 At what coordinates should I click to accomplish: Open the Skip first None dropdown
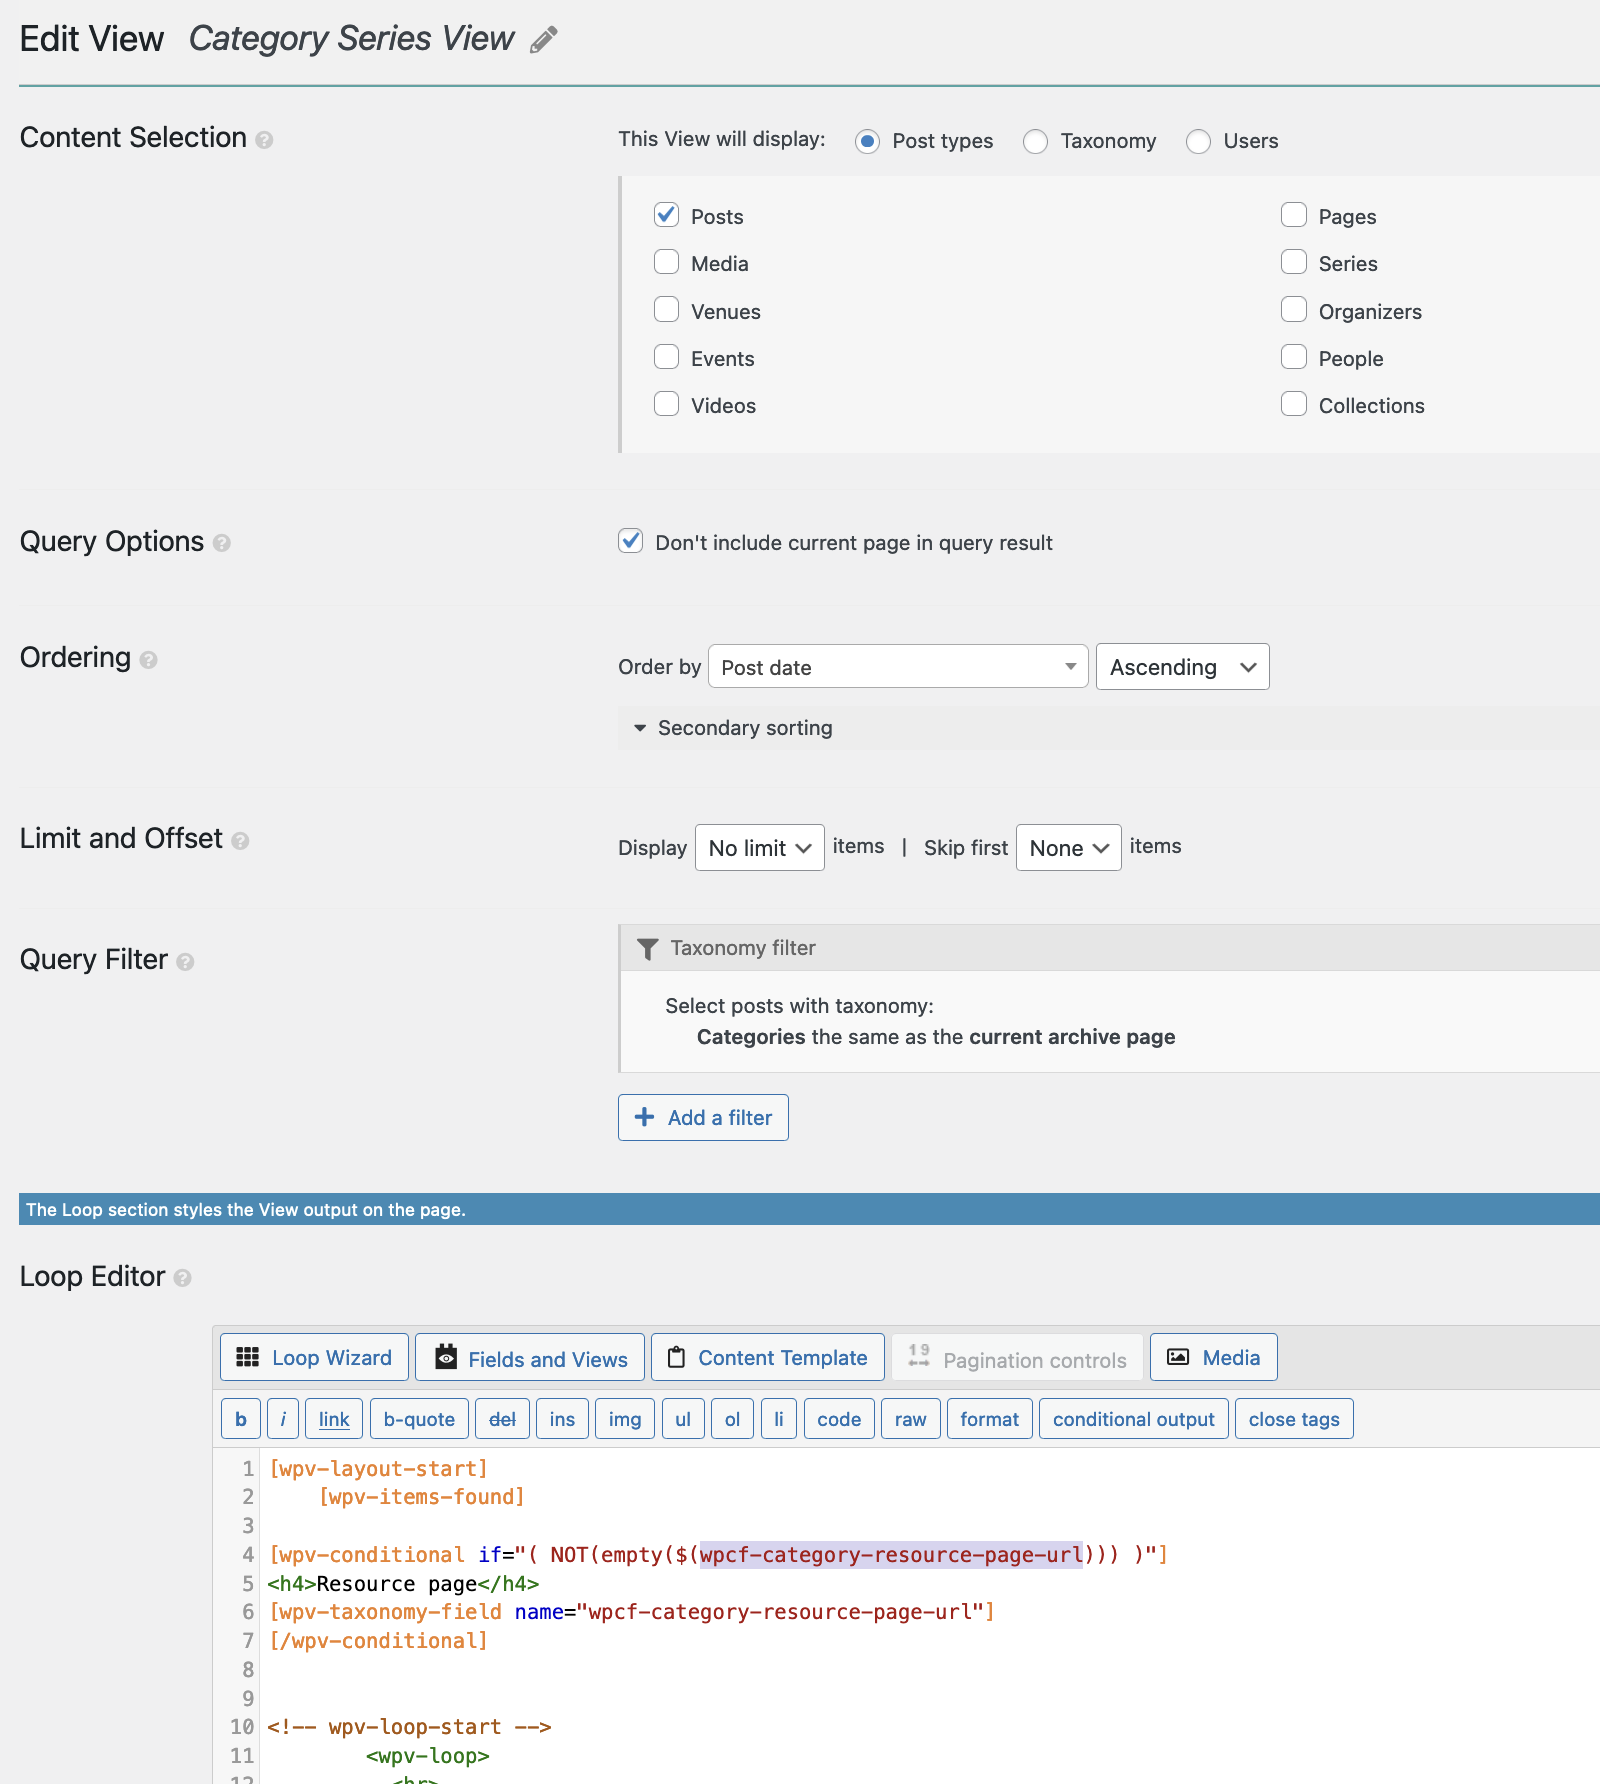click(1069, 848)
